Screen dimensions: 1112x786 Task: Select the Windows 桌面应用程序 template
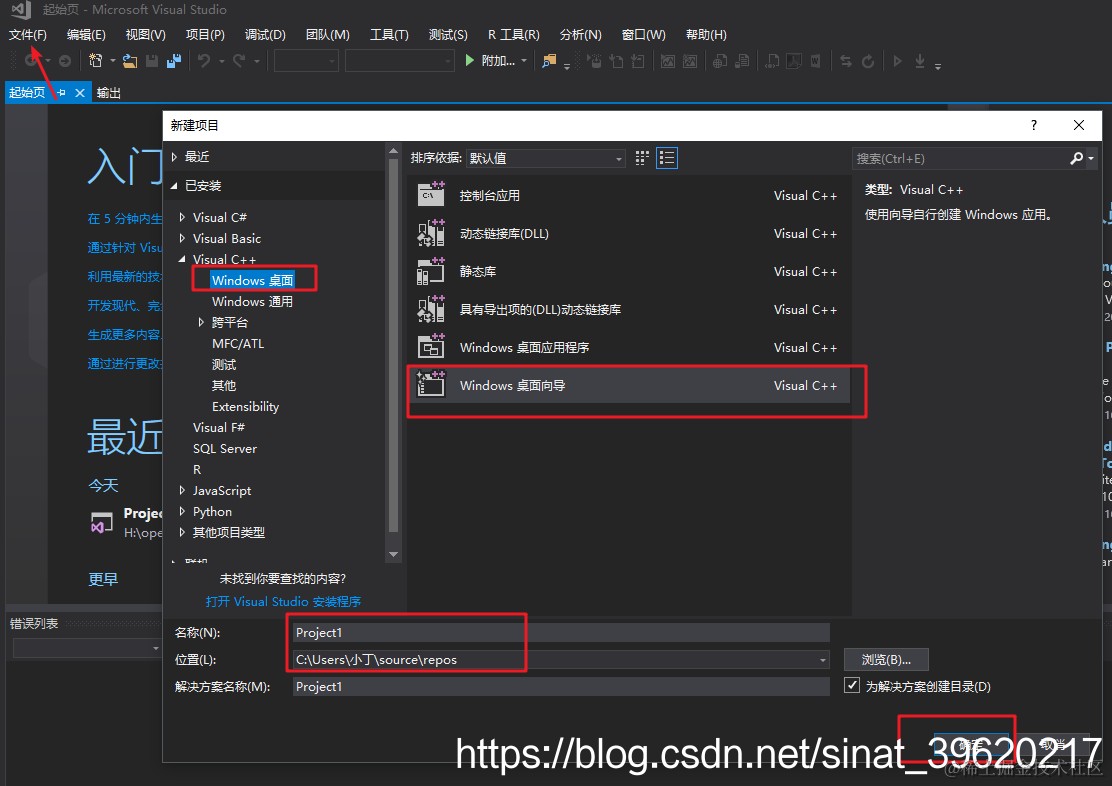[629, 348]
